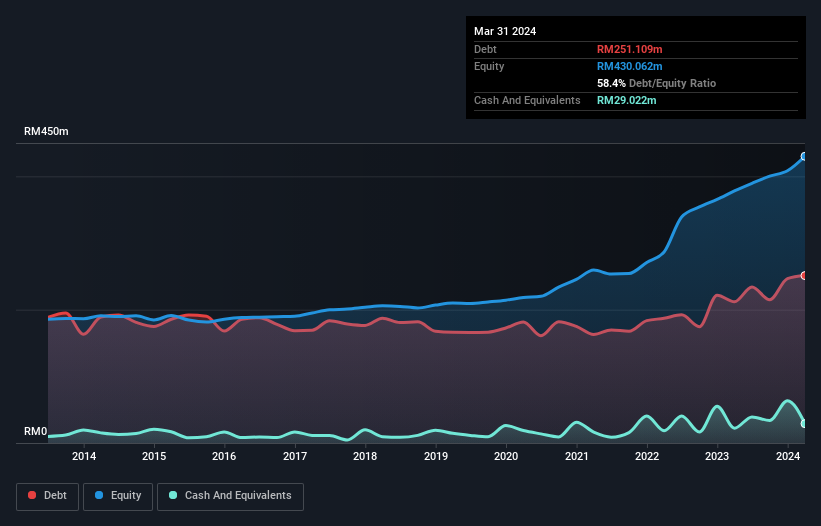The width and height of the screenshot is (821, 526).
Task: Click the RM0 y-axis label
Action: click(36, 432)
